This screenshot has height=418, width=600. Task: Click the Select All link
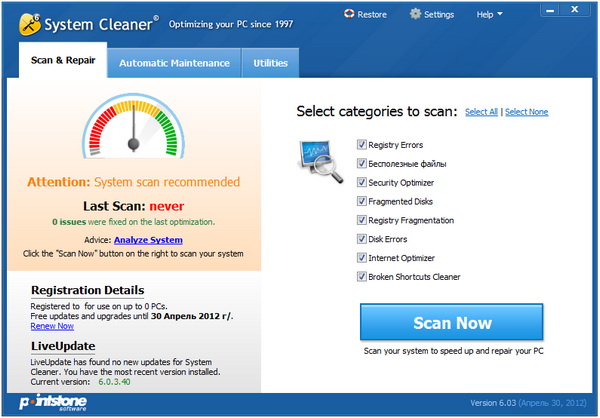coord(481,112)
